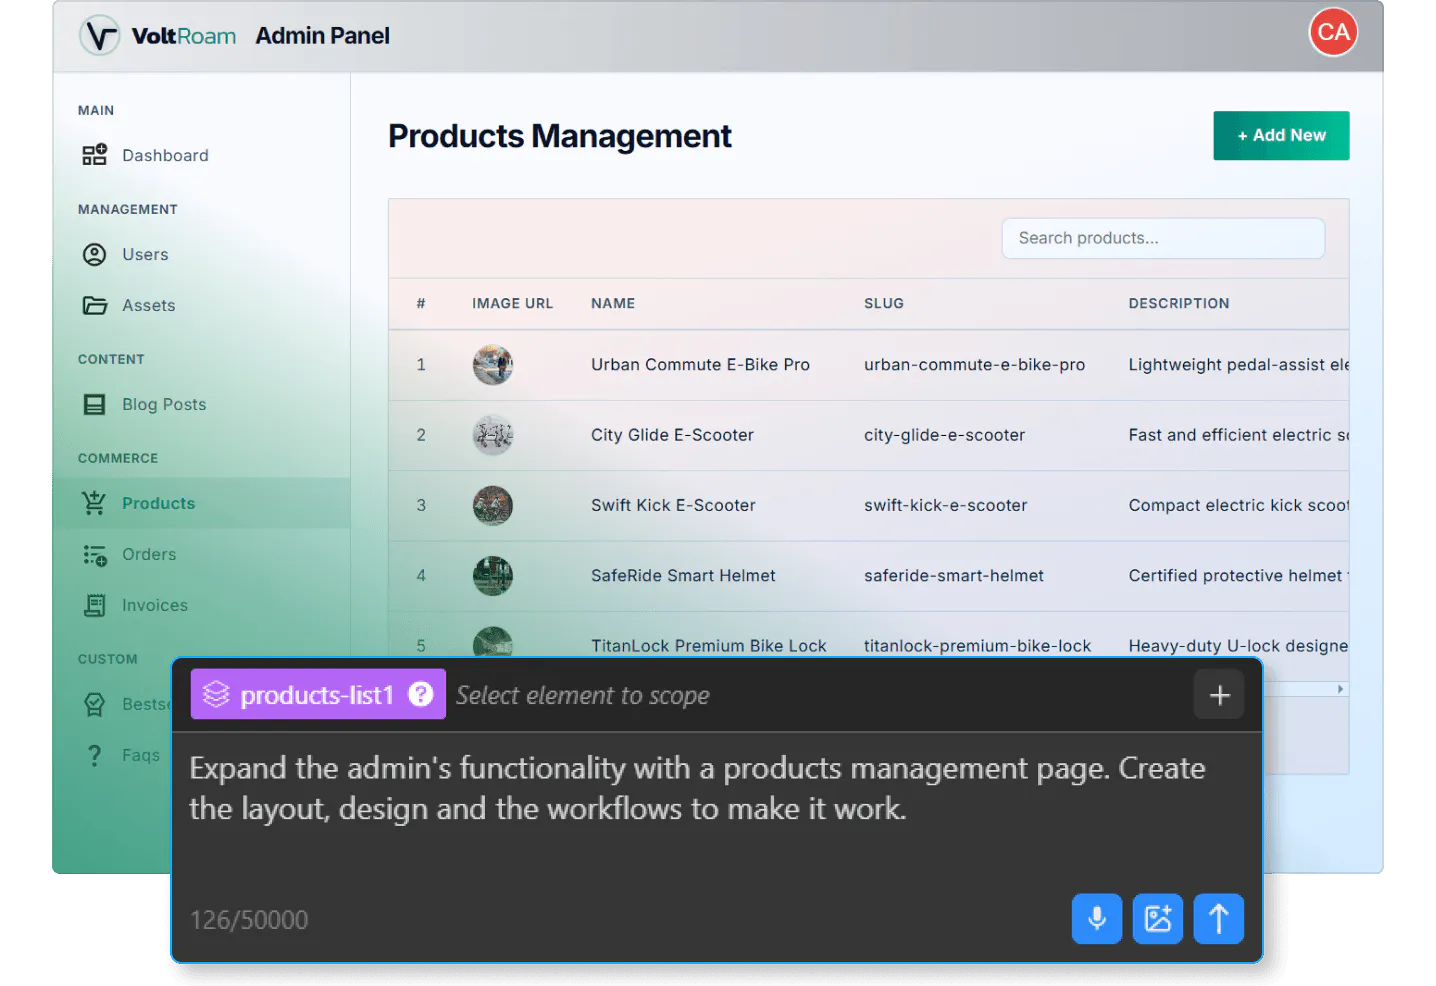The image size is (1436, 986).
Task: Click the Users profile icon
Action: click(95, 255)
